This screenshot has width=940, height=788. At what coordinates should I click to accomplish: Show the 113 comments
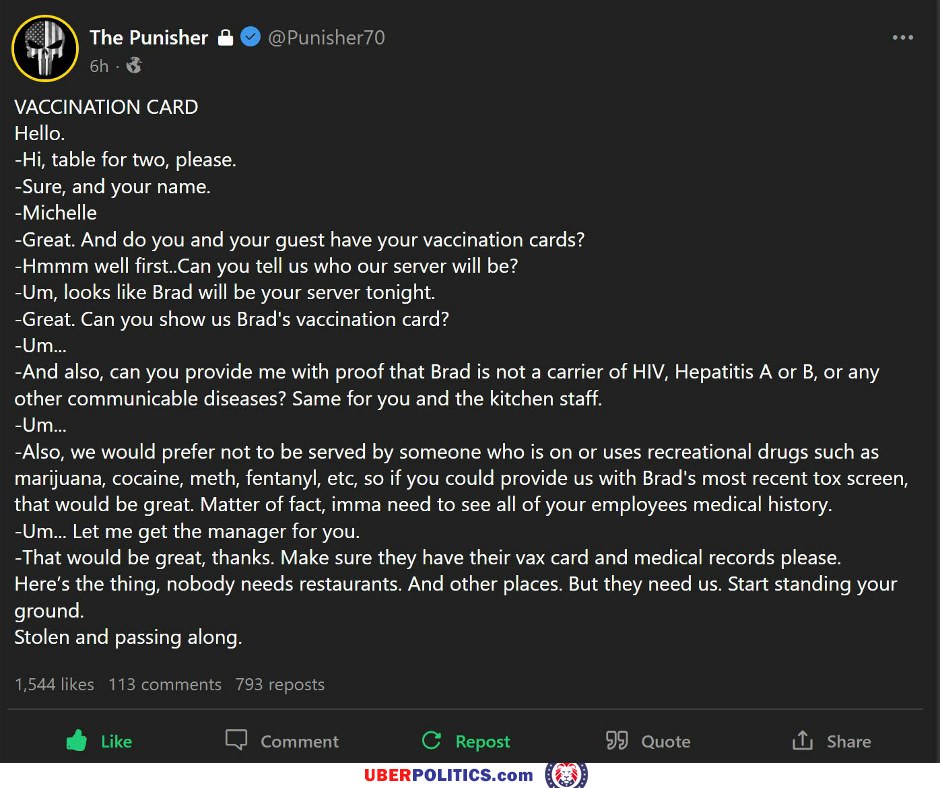(x=165, y=685)
